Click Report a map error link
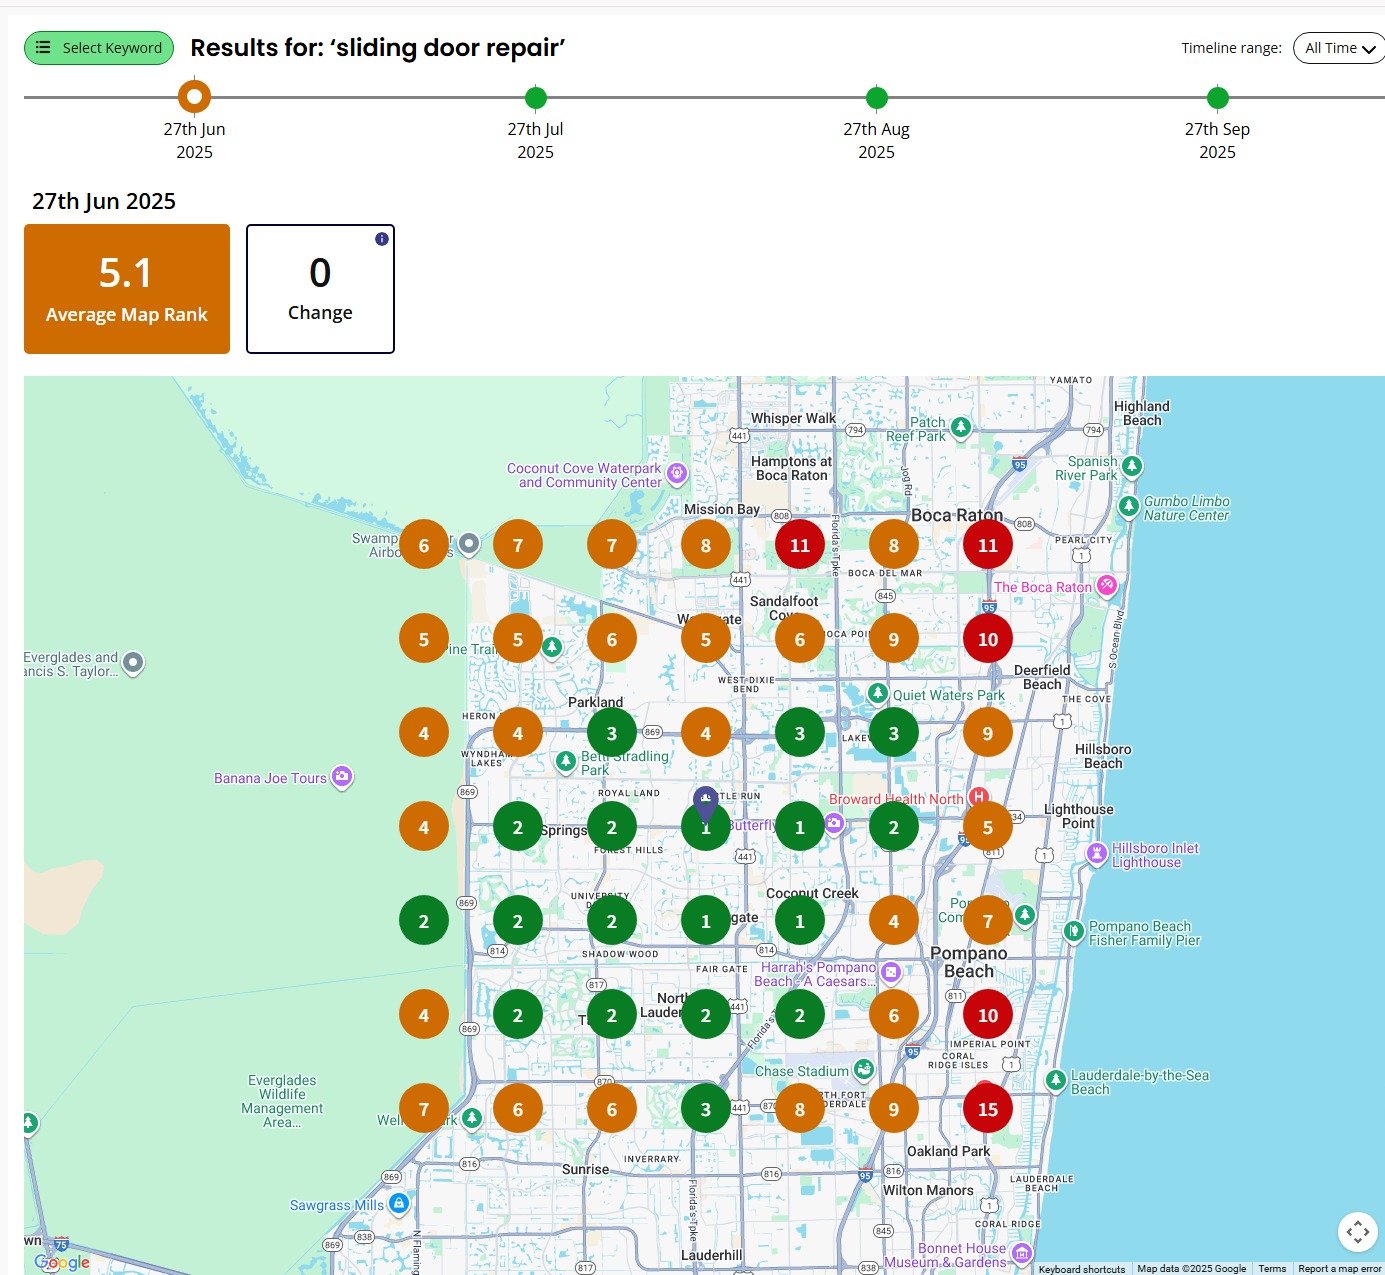The image size is (1385, 1275). (x=1339, y=1268)
